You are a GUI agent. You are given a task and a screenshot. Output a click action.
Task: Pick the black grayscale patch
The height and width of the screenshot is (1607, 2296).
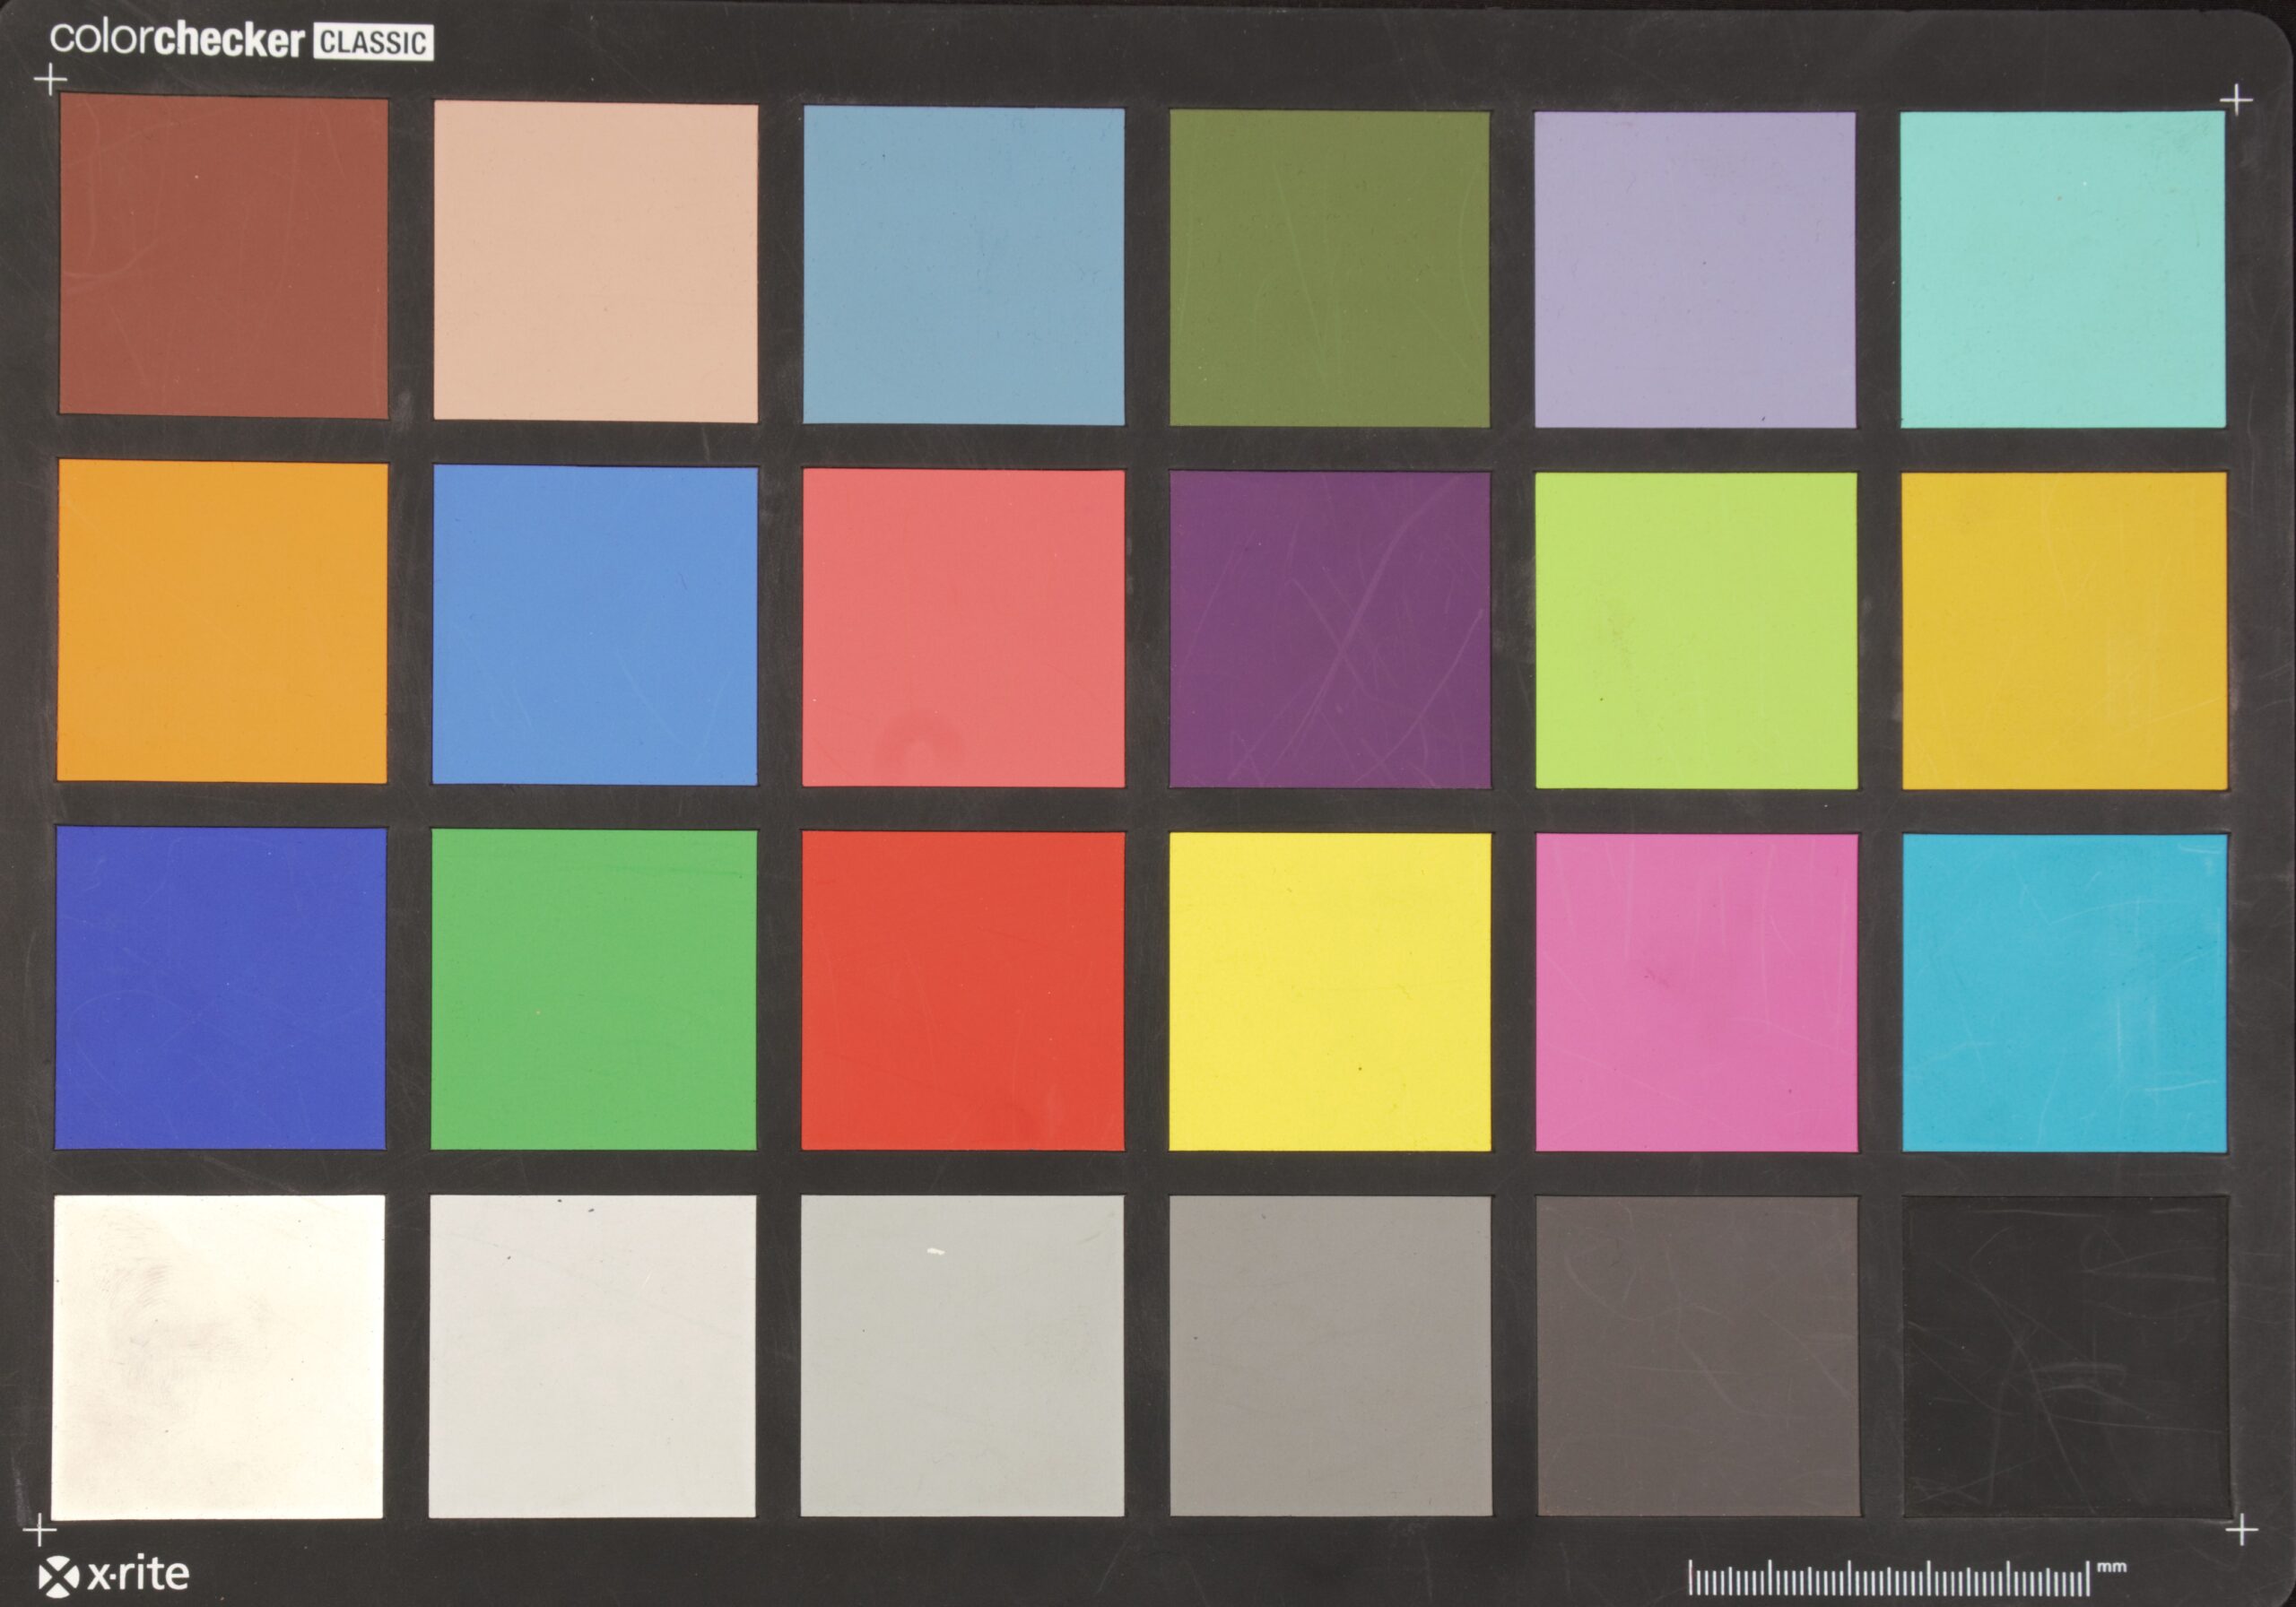tap(2065, 1356)
